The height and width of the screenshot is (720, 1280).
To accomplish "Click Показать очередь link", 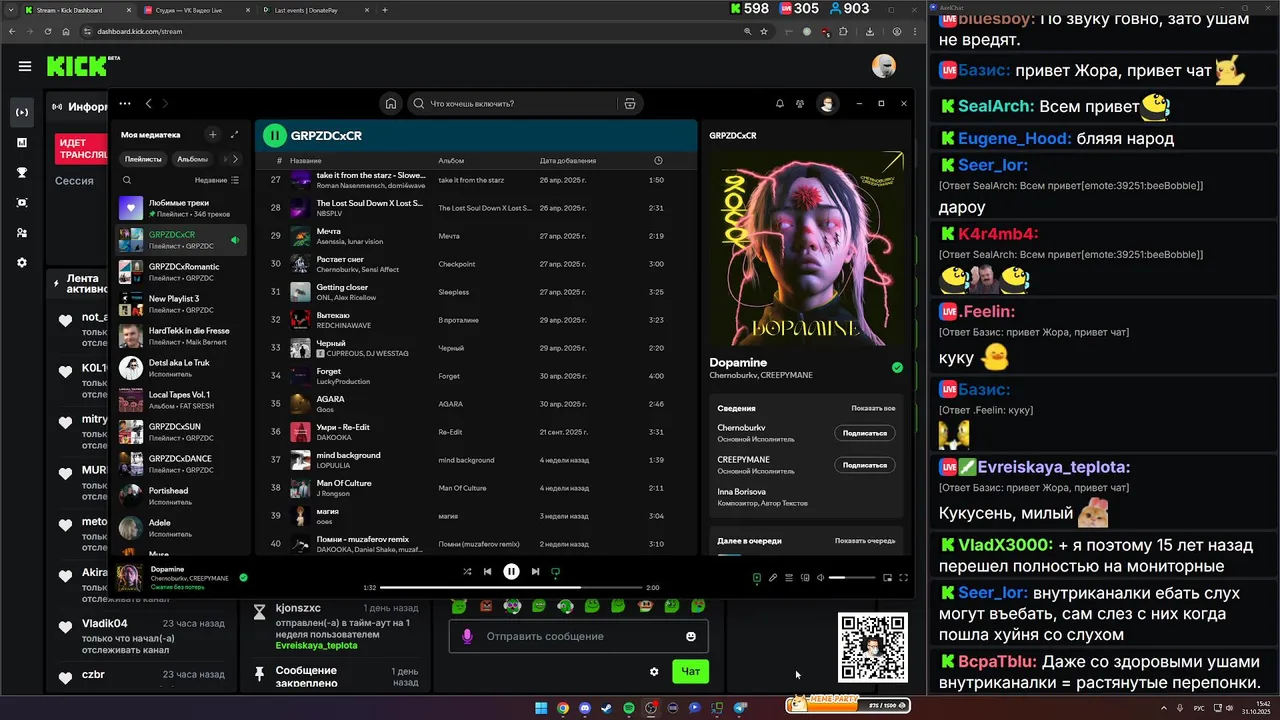I will pyautogui.click(x=865, y=540).
